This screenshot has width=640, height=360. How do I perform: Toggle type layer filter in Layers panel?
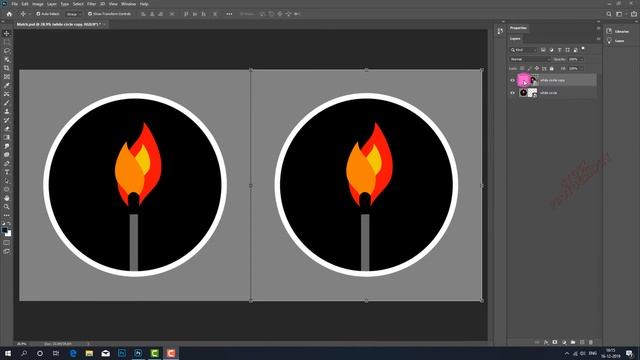560,50
